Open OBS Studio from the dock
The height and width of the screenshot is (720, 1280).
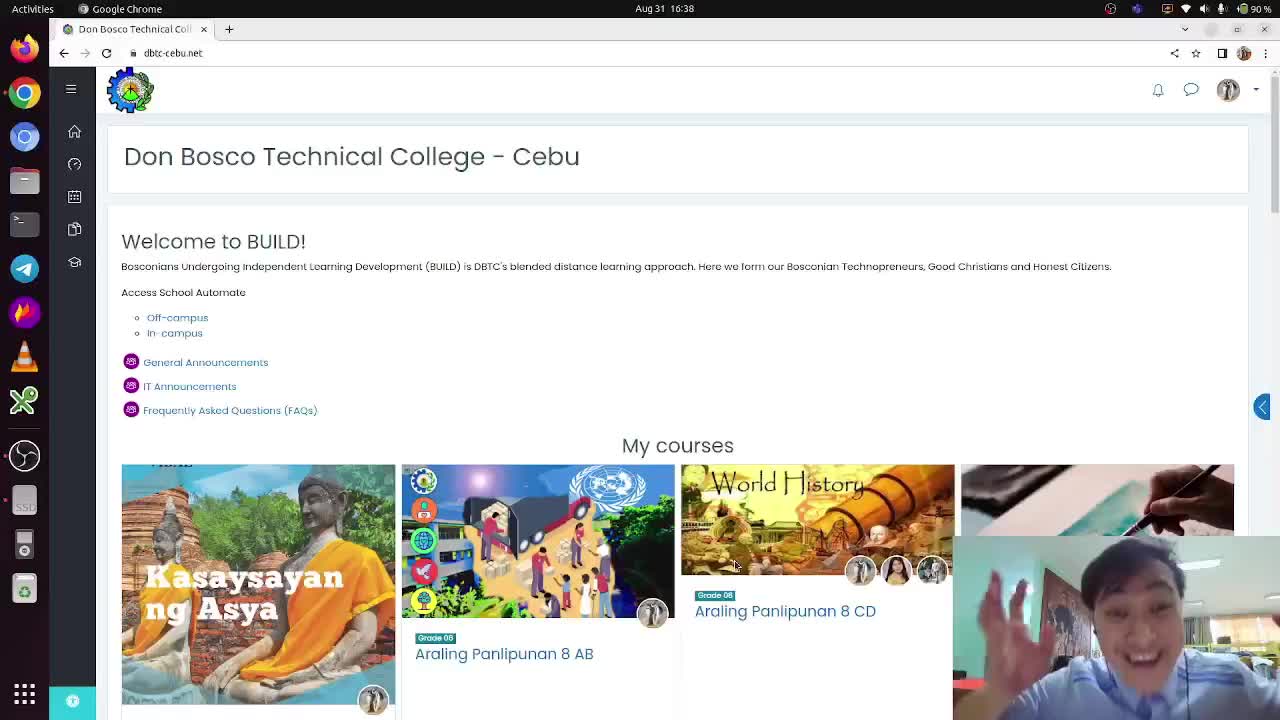click(x=24, y=455)
